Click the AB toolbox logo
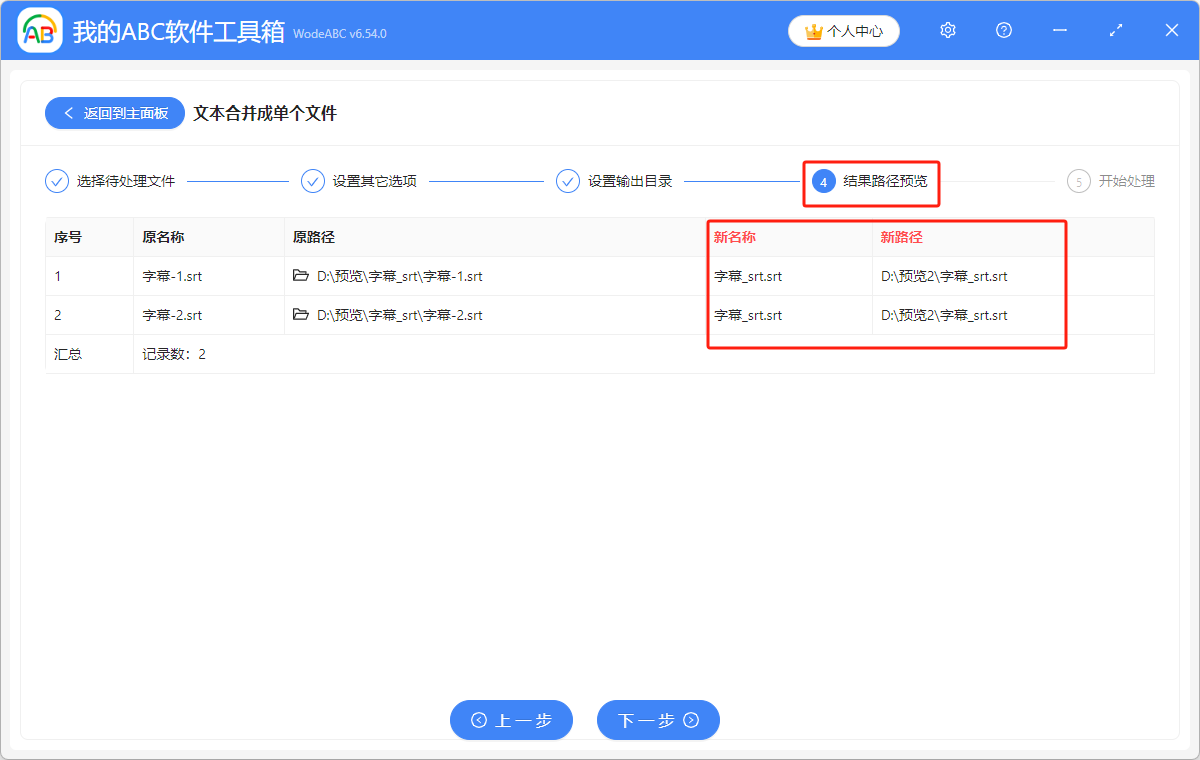This screenshot has width=1200, height=760. [40, 30]
